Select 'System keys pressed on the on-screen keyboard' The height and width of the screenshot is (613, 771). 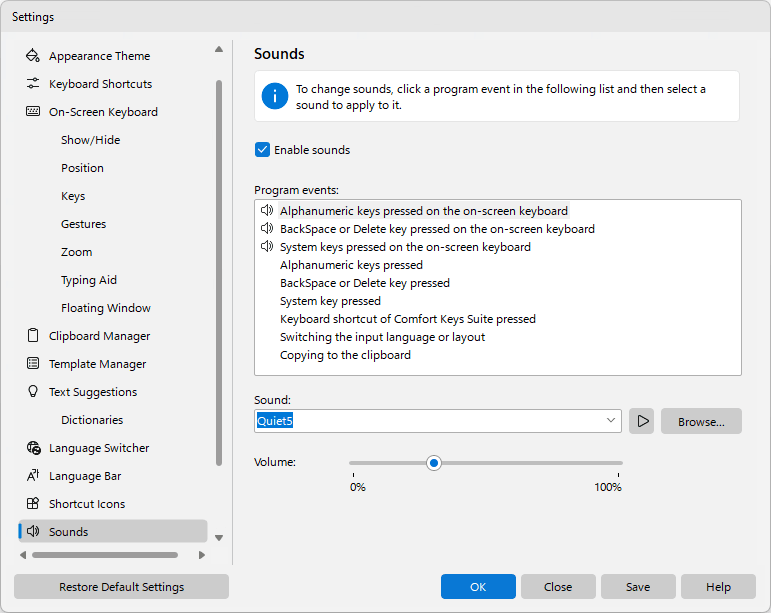click(x=405, y=247)
